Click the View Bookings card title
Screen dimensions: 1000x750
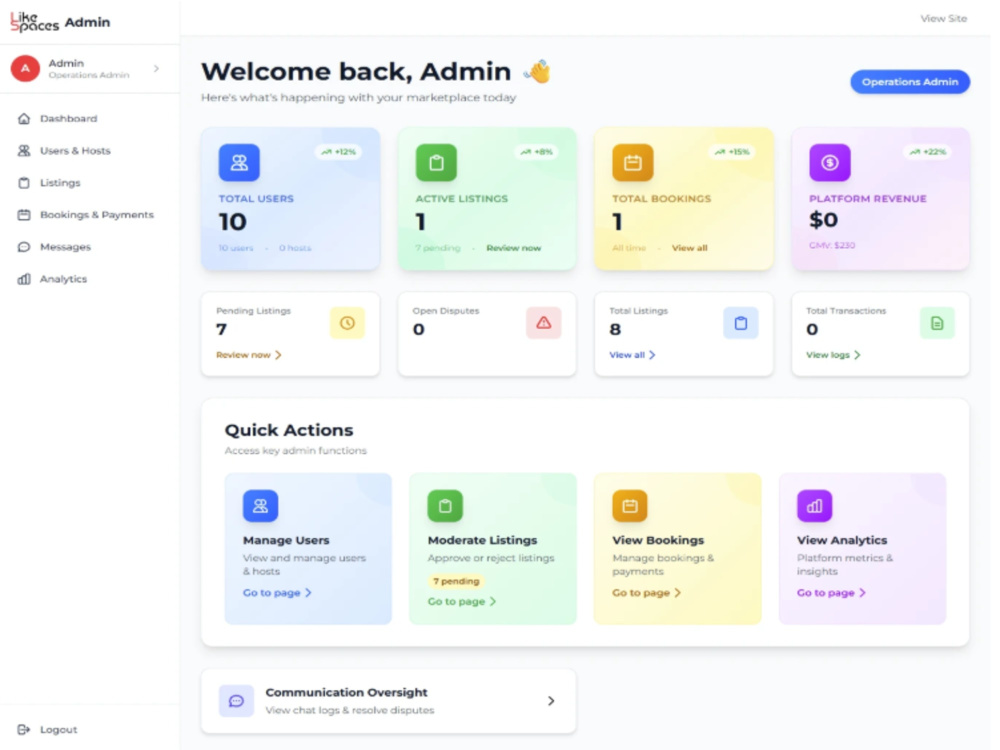pyautogui.click(x=658, y=540)
